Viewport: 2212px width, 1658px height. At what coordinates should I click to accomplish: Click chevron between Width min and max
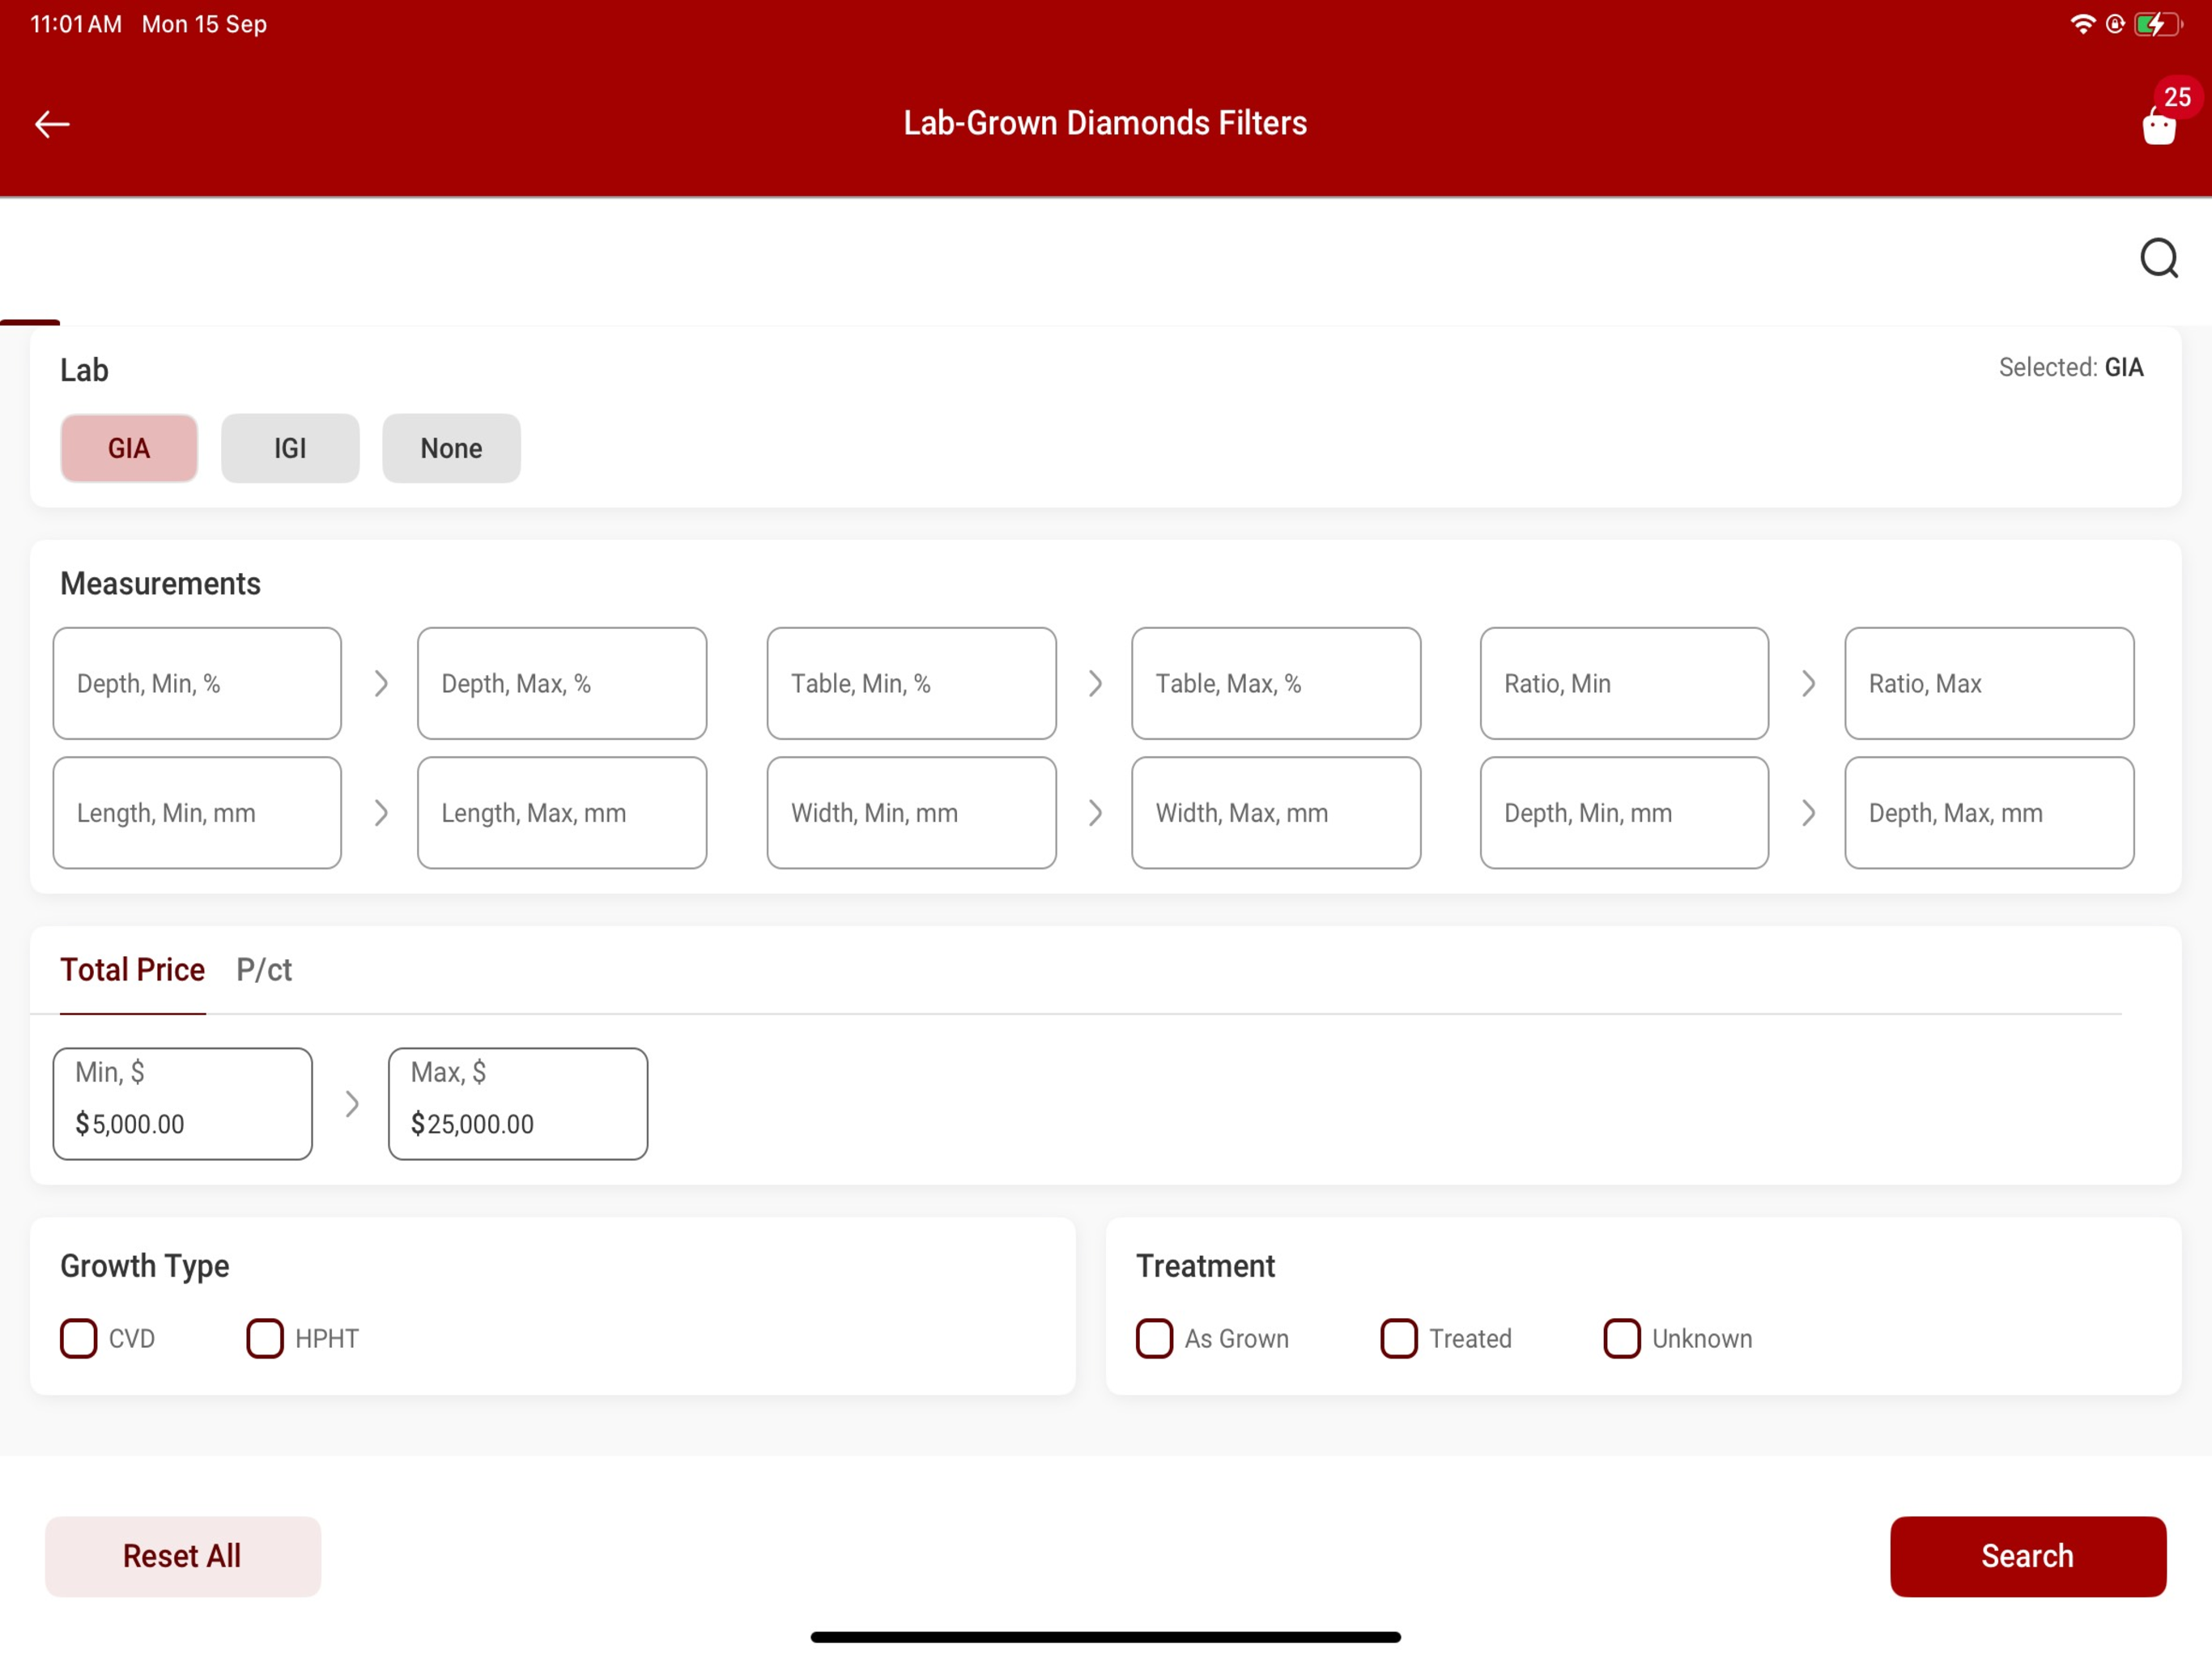[1095, 812]
